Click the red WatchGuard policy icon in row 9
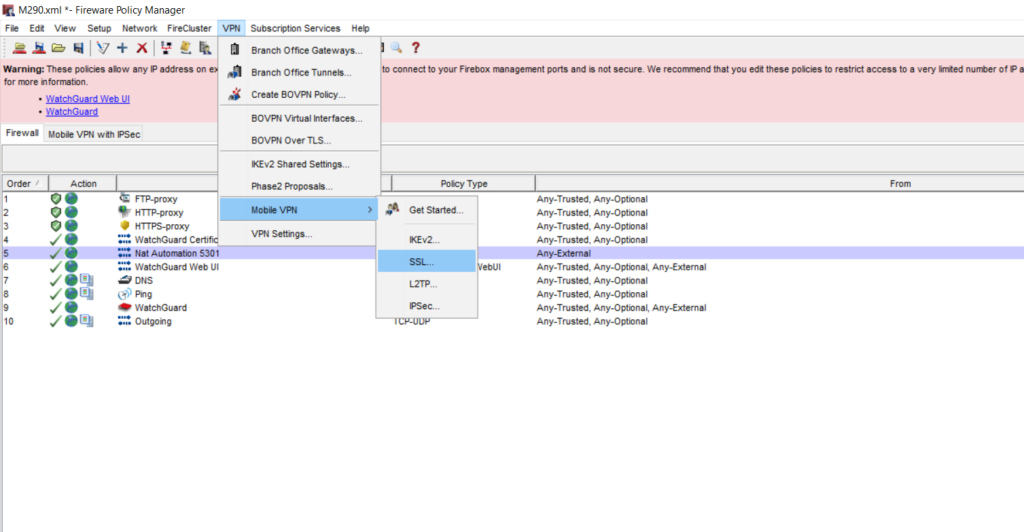Image resolution: width=1024 pixels, height=532 pixels. [x=125, y=307]
